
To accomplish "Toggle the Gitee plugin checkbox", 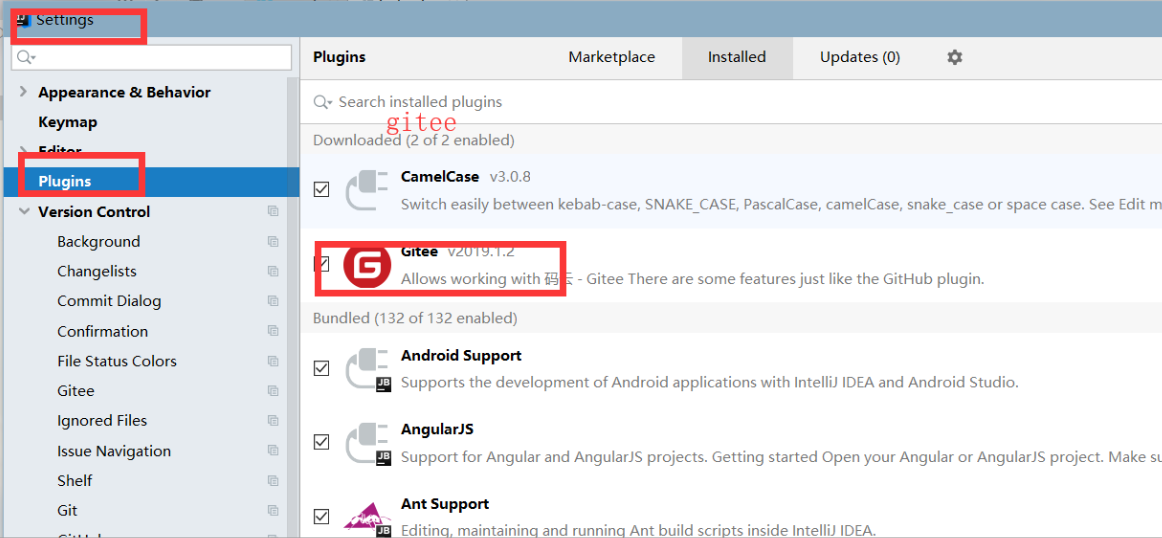I will click(x=322, y=264).
